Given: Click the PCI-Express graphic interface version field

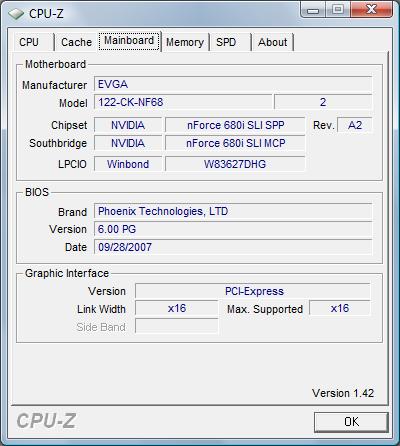Looking at the screenshot, I should pyautogui.click(x=253, y=291).
